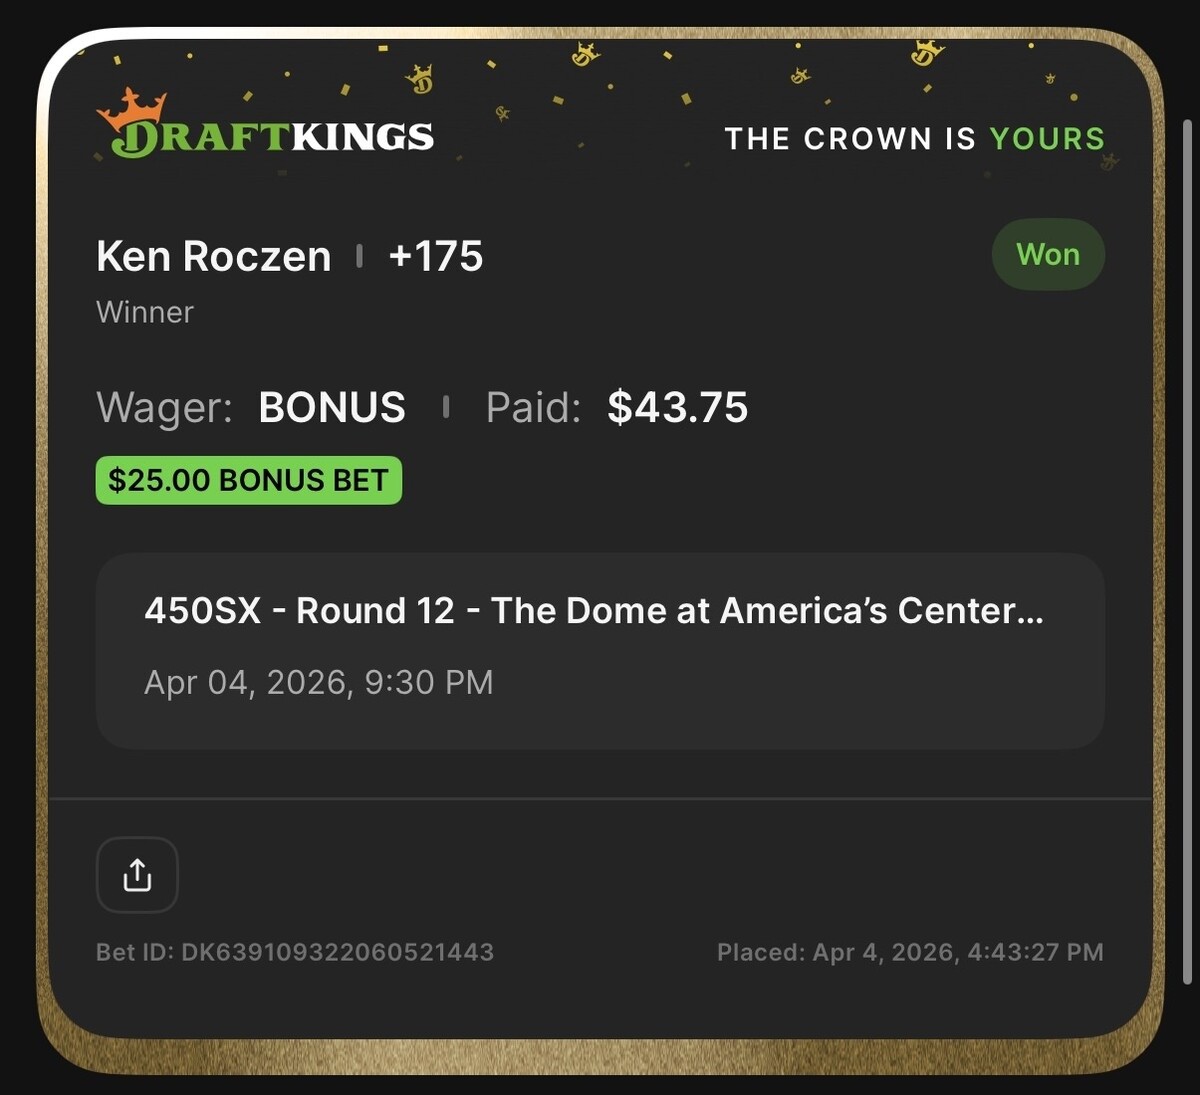
Task: Click the Ken Roczen selection name
Action: [x=214, y=257]
